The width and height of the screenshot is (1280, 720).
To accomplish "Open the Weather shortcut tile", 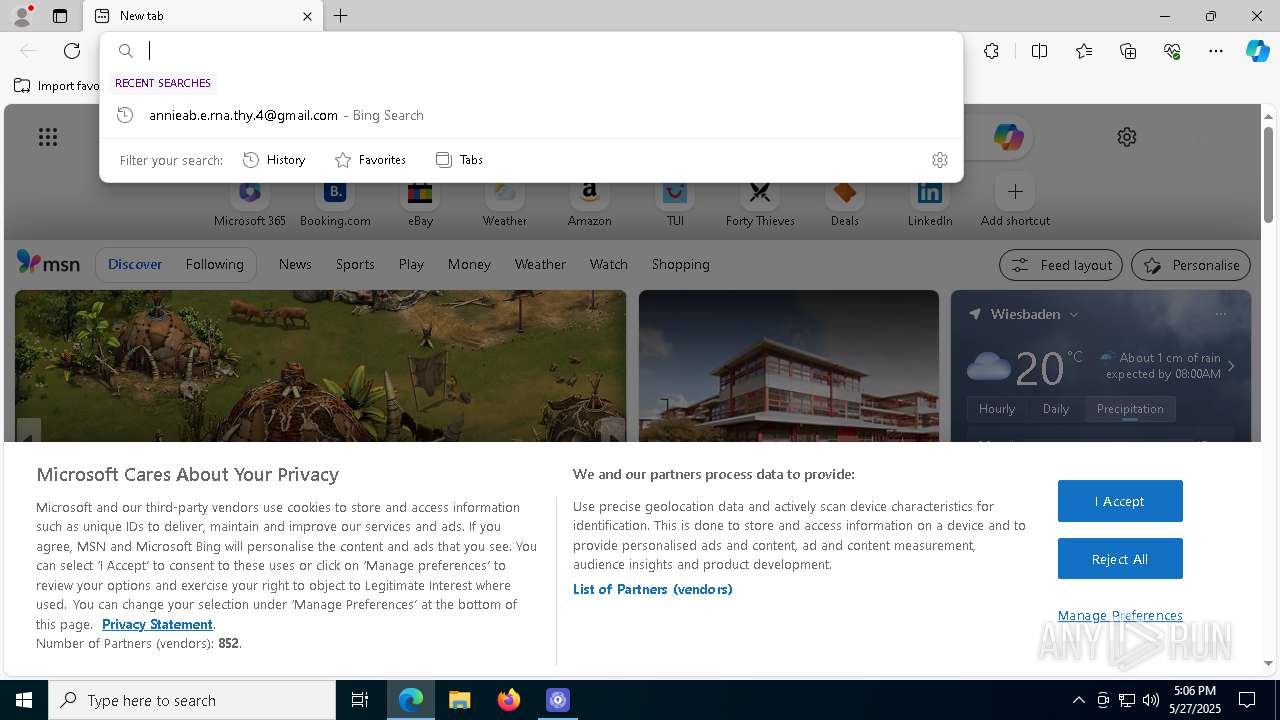I will tap(505, 203).
